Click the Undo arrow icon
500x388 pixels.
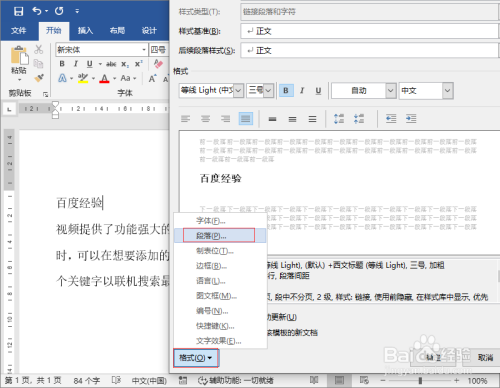click(37, 11)
